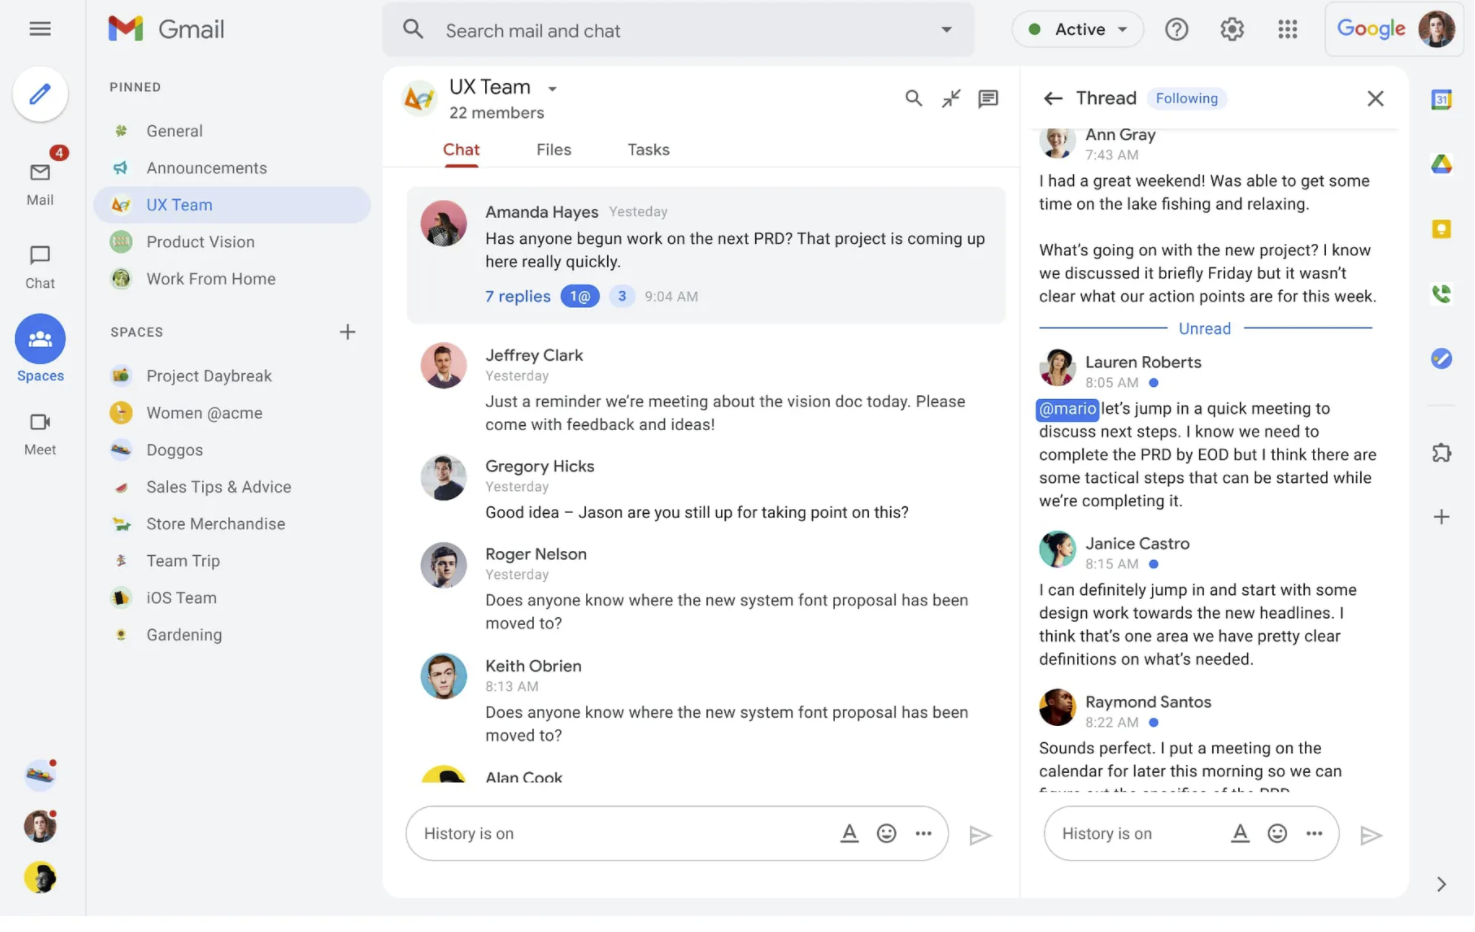The height and width of the screenshot is (932, 1475).
Task: Expand the UX Team name dropdown
Action: tap(552, 89)
